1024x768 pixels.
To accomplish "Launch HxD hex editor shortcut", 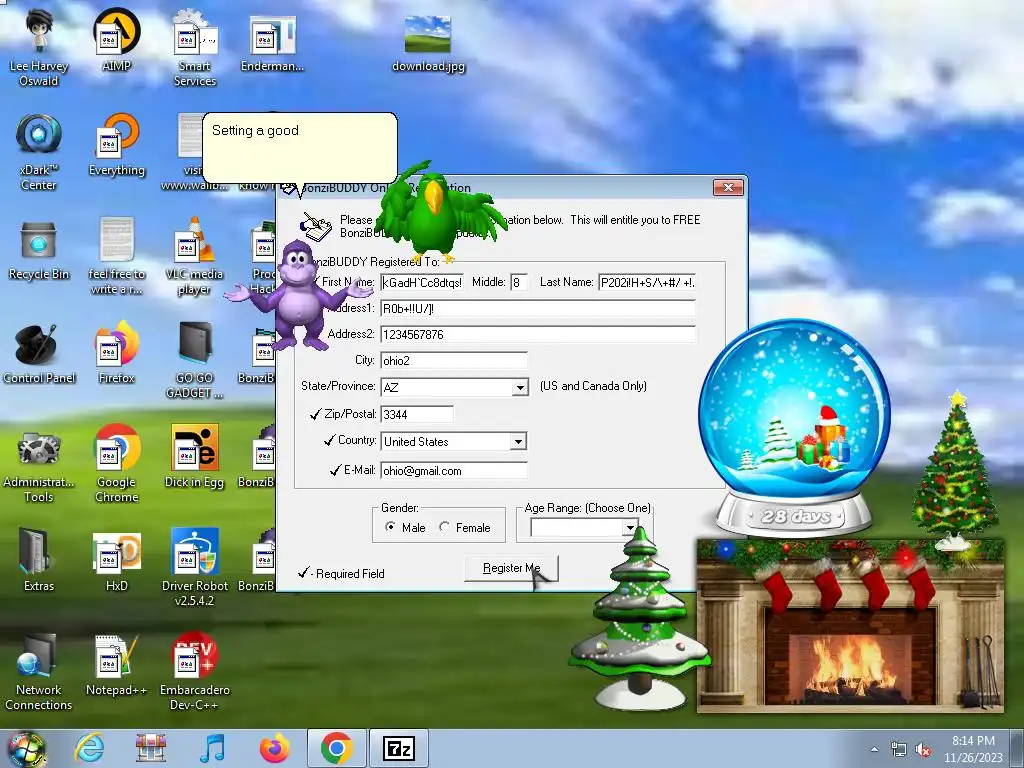I will 116,560.
